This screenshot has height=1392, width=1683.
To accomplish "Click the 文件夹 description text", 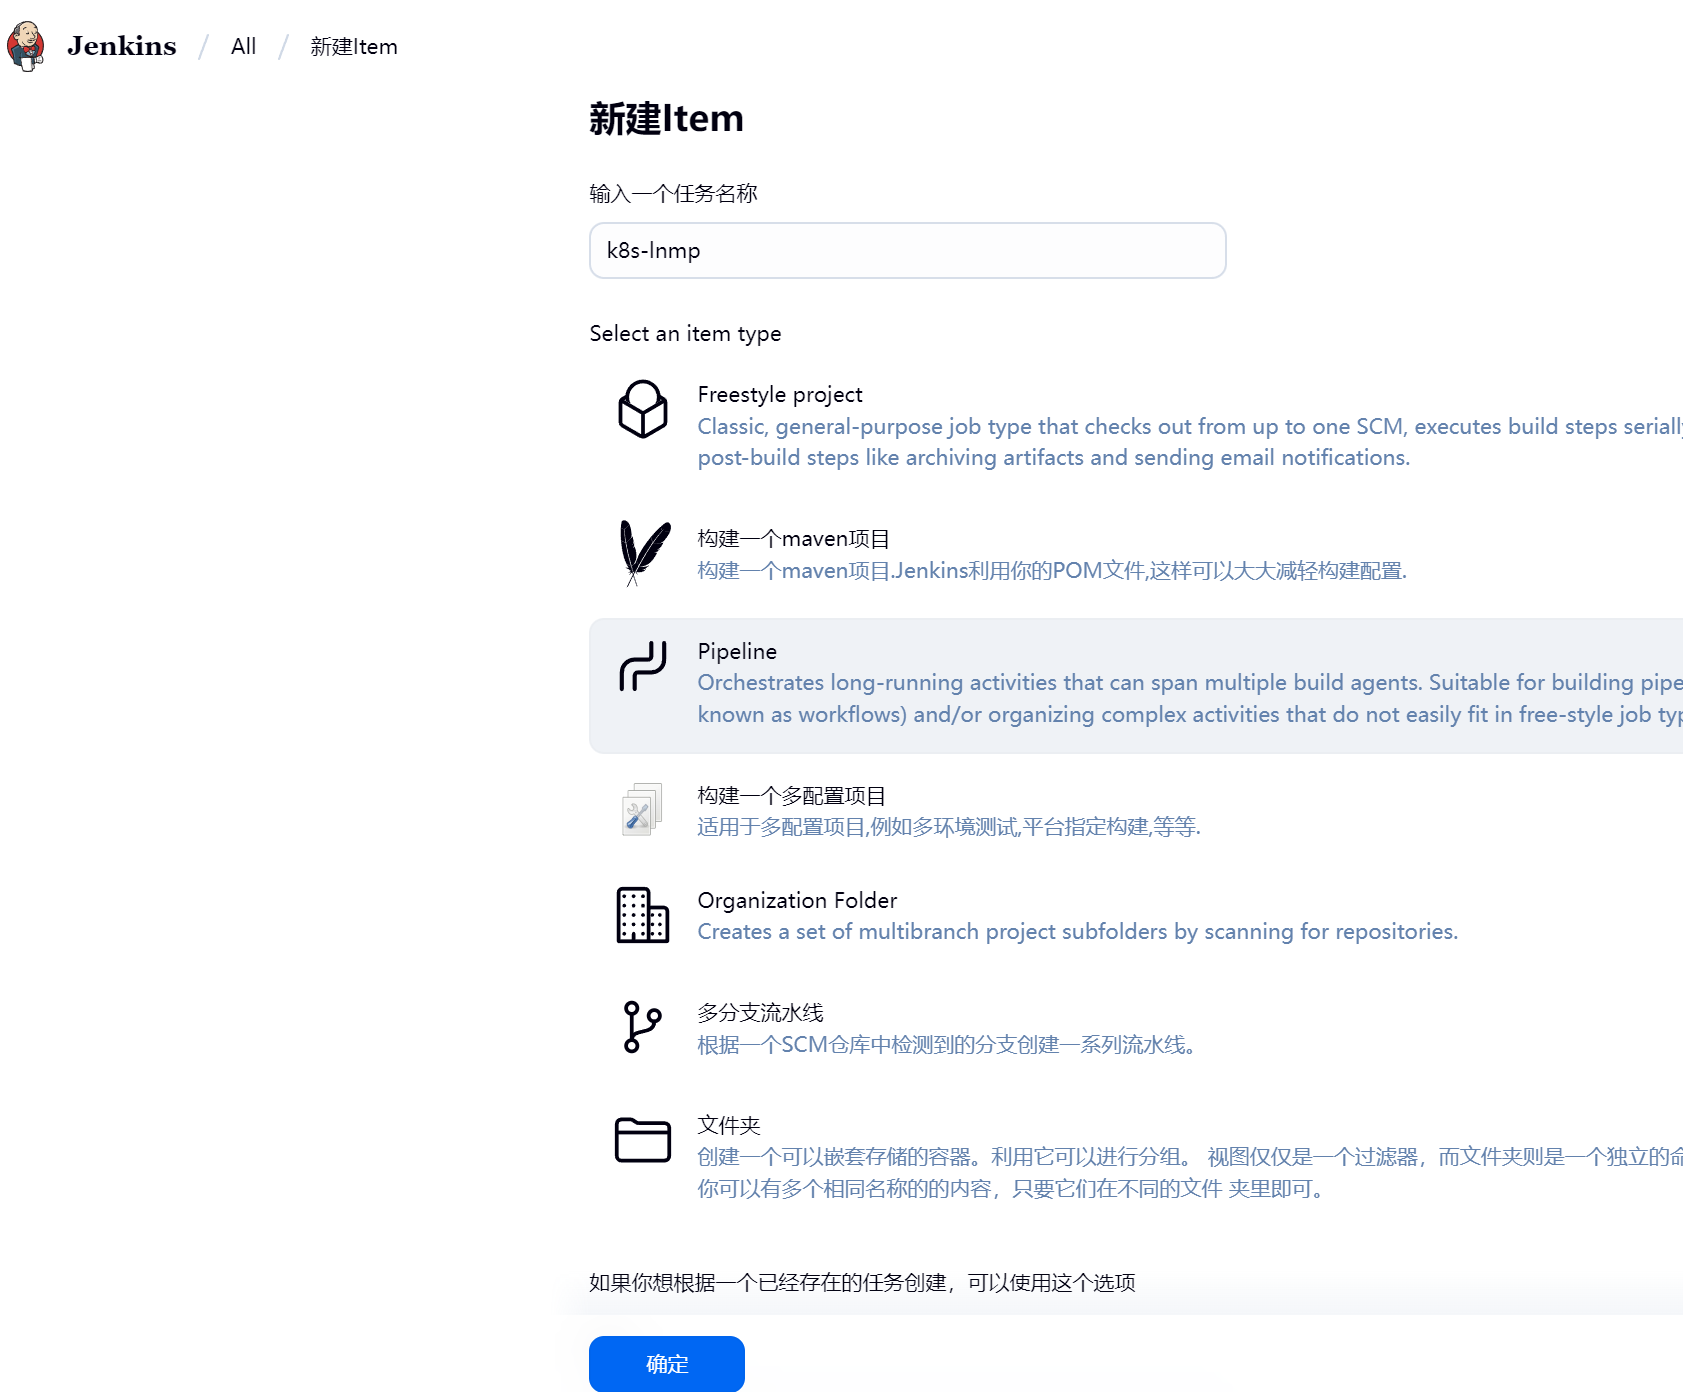I will pos(1190,1172).
